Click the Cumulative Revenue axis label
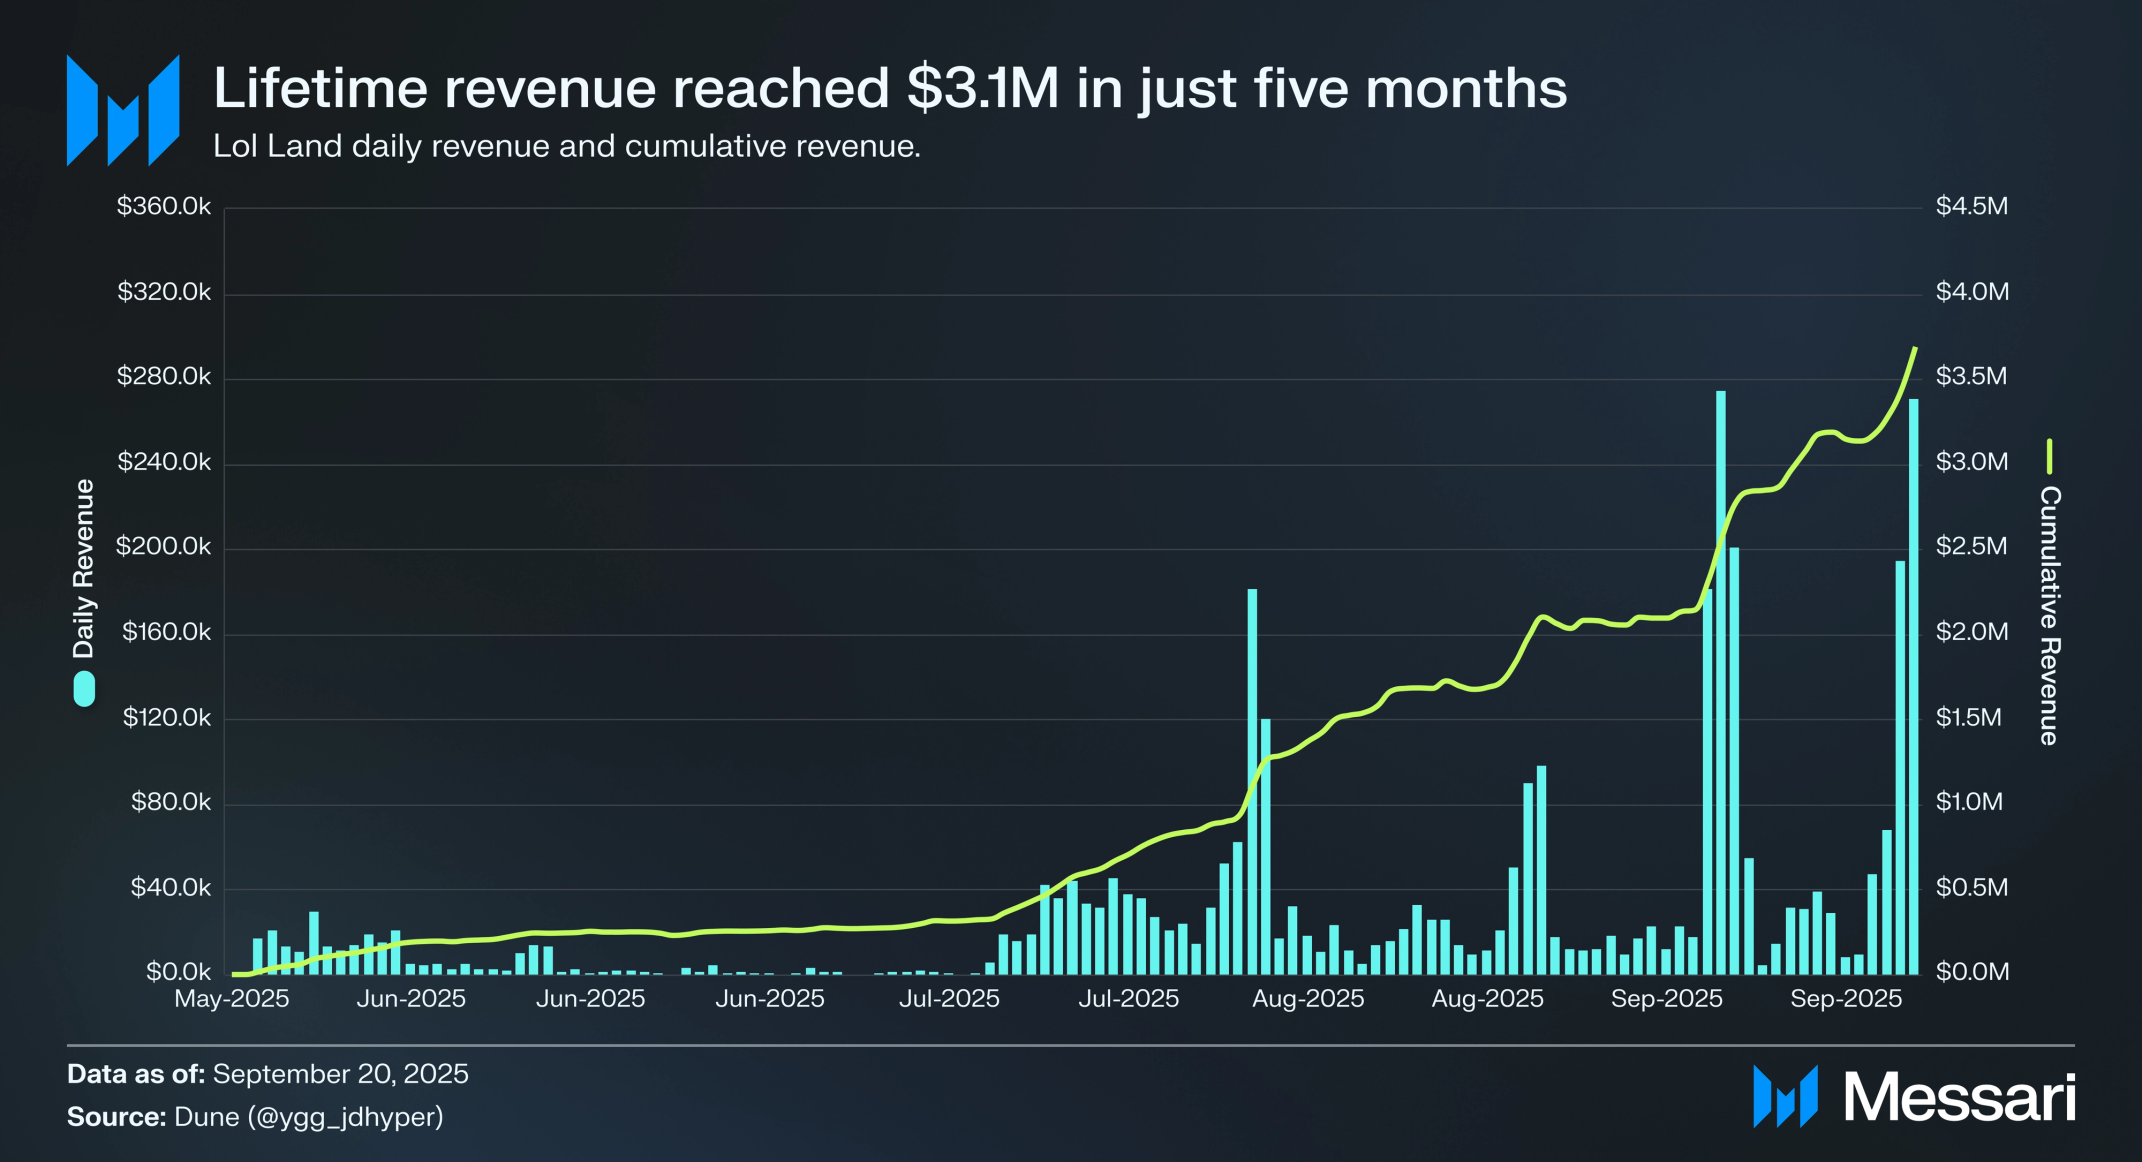The height and width of the screenshot is (1162, 2142). (x=2049, y=616)
